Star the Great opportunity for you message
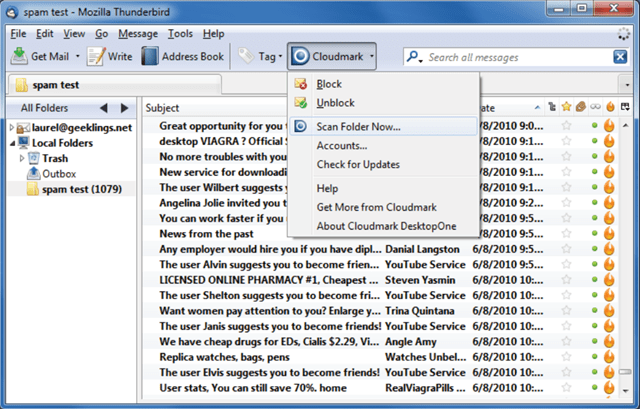640x409 pixels. (566, 126)
